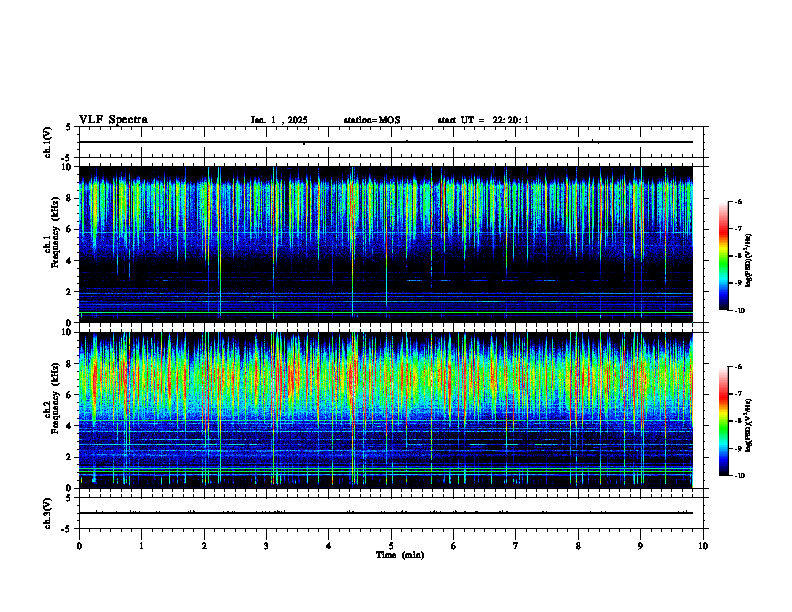
Task: Click the time axis tick label "5"
Action: (391, 546)
